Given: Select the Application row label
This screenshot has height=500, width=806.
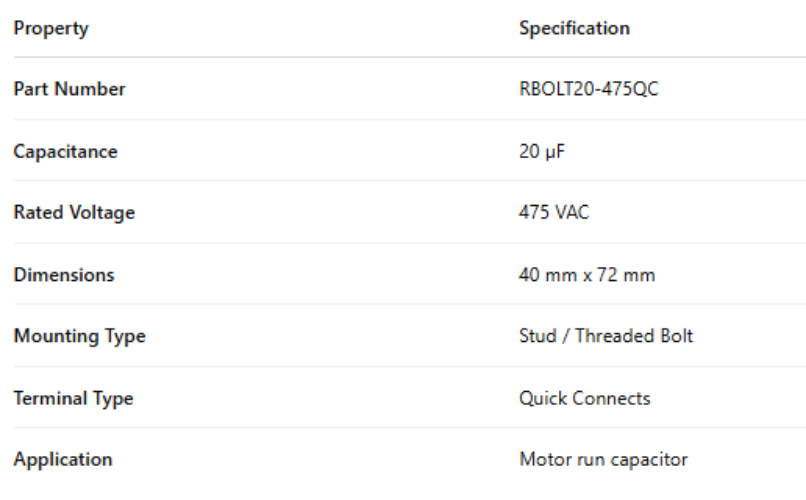Looking at the screenshot, I should pos(62,460).
